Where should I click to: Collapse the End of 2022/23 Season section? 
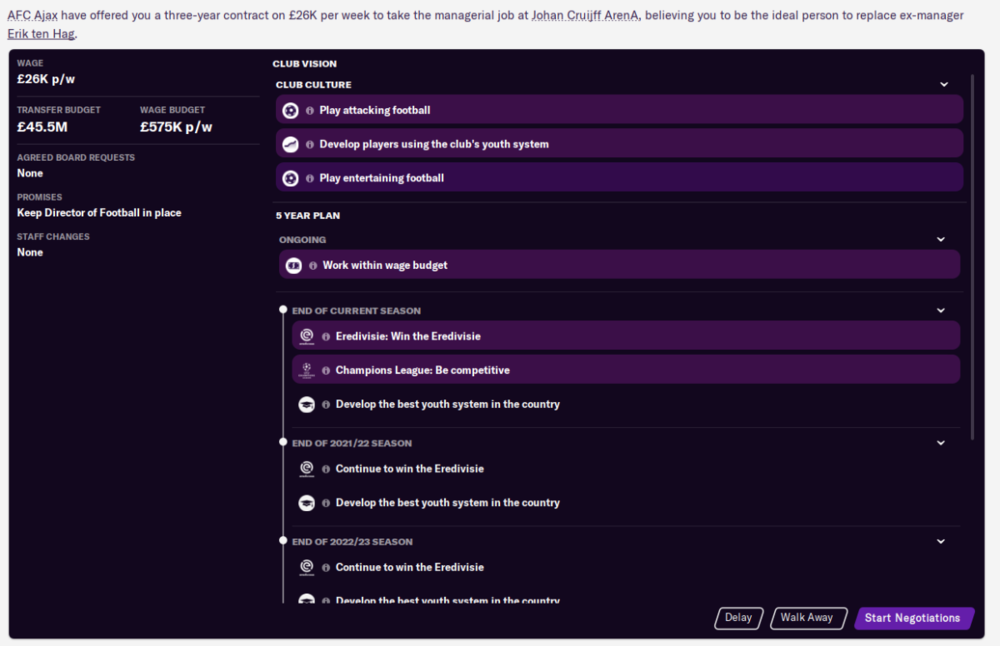[x=941, y=541]
